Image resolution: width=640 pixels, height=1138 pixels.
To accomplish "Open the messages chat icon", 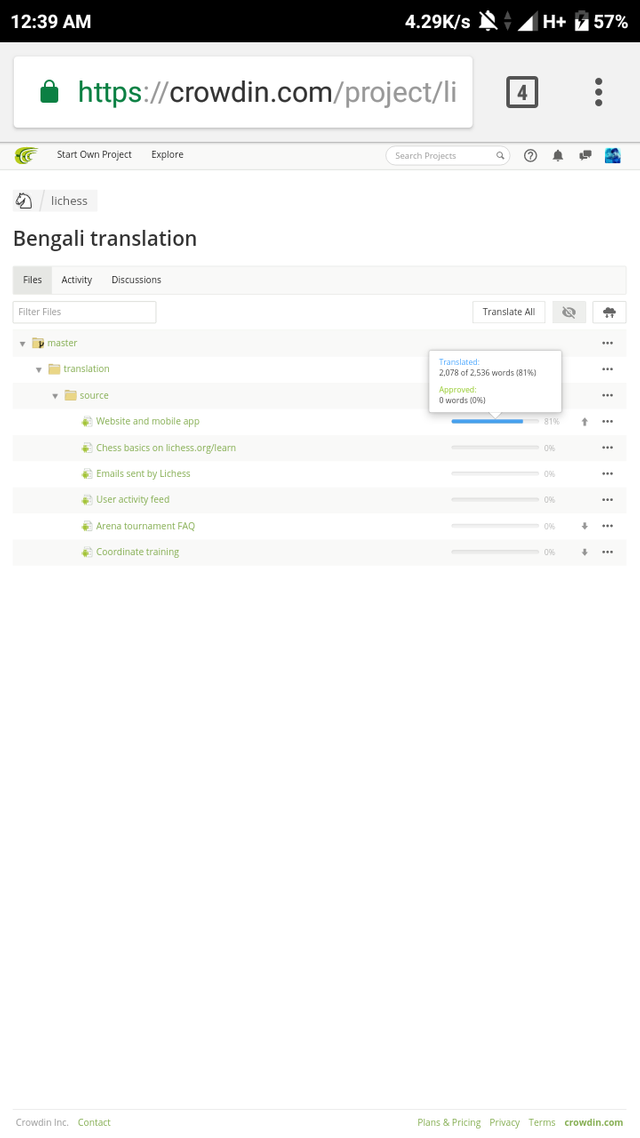I will [585, 155].
